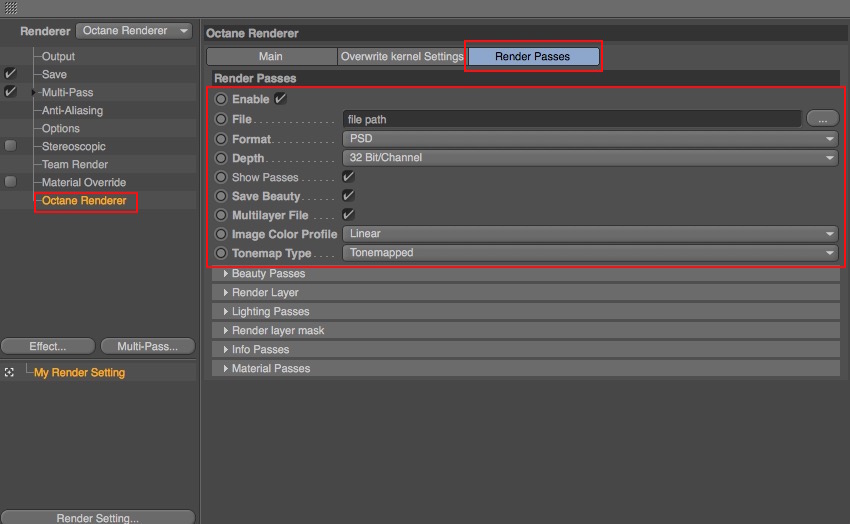
Task: Switch to the Main tab
Action: pos(271,56)
